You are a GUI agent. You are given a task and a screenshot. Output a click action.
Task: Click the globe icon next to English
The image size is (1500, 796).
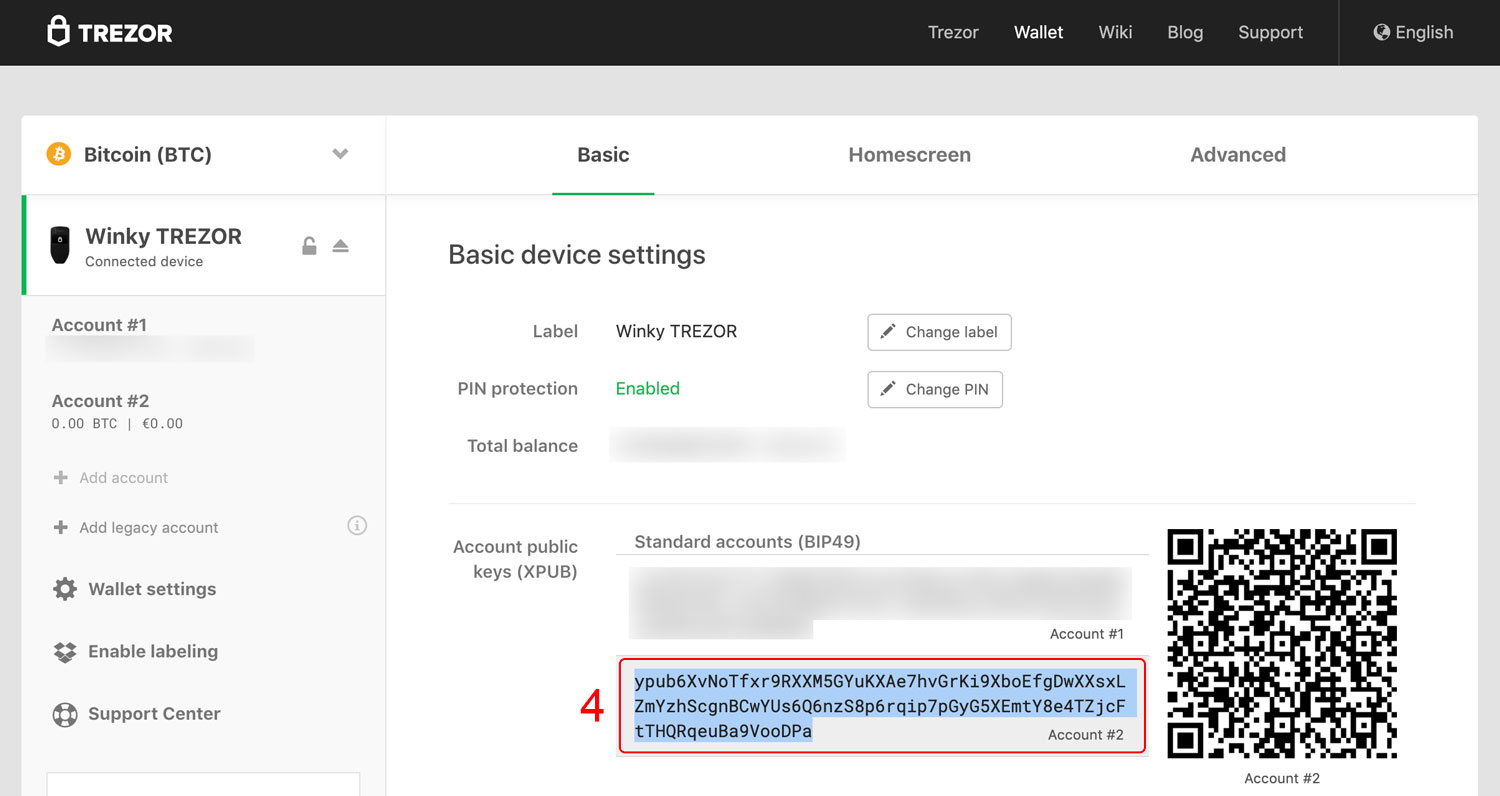point(1382,32)
